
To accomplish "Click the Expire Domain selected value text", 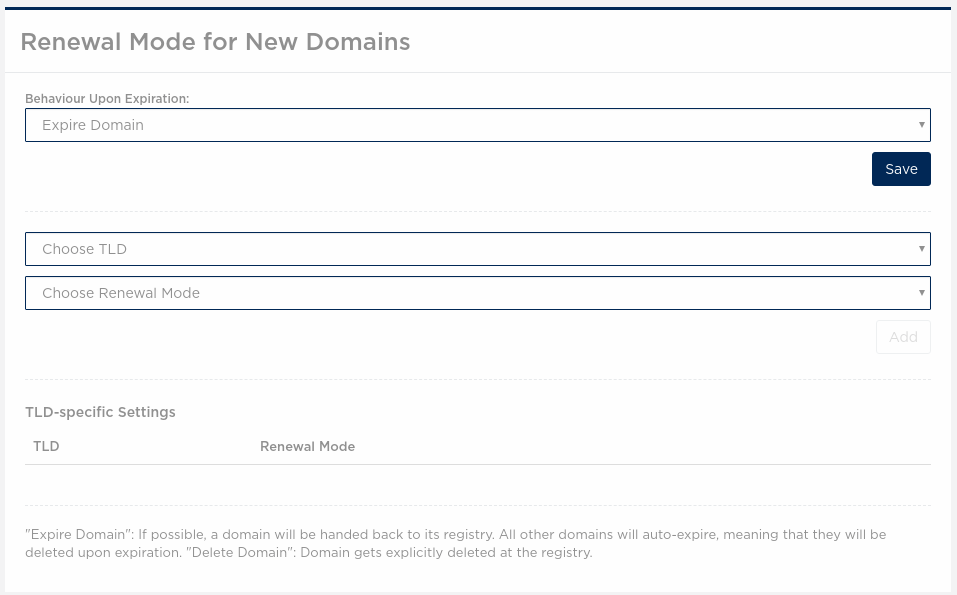I will tap(93, 125).
